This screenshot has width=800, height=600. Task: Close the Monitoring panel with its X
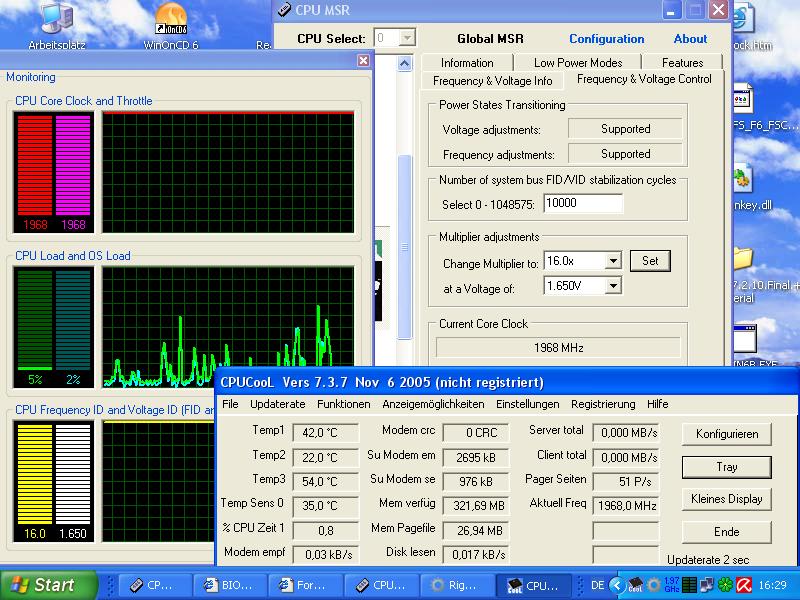[363, 61]
